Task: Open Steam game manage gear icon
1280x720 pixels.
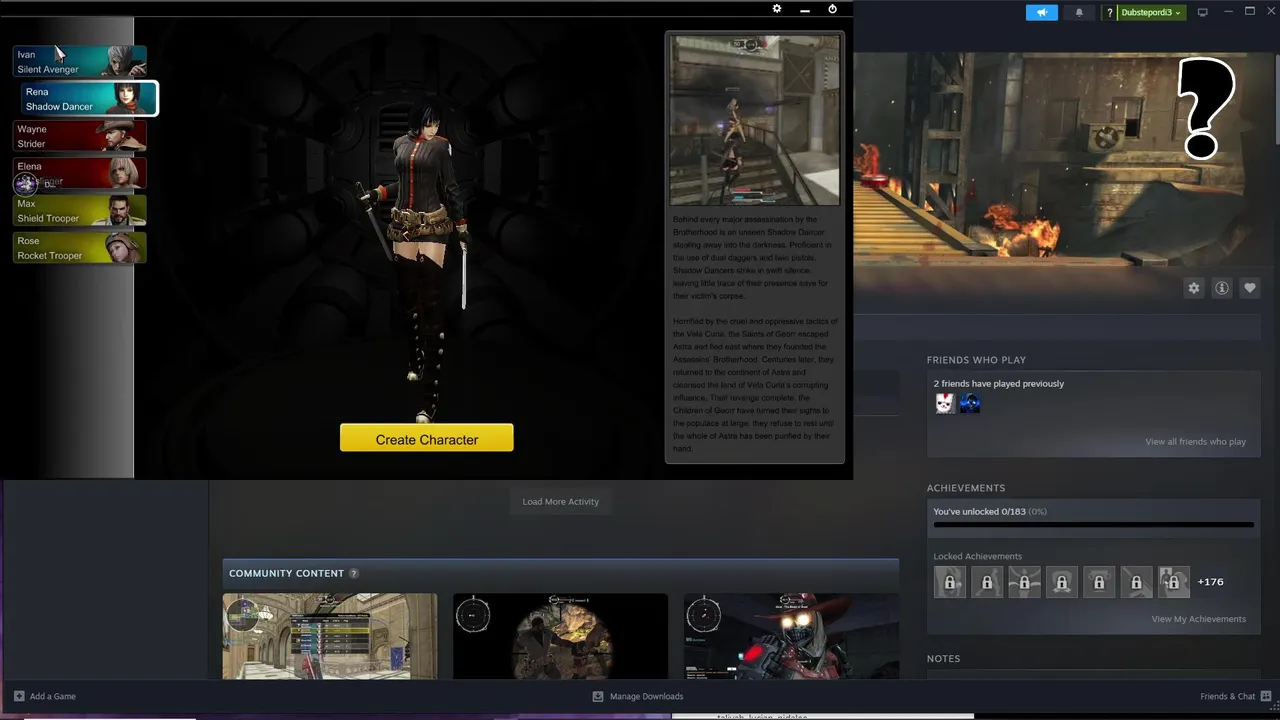Action: tap(1194, 288)
